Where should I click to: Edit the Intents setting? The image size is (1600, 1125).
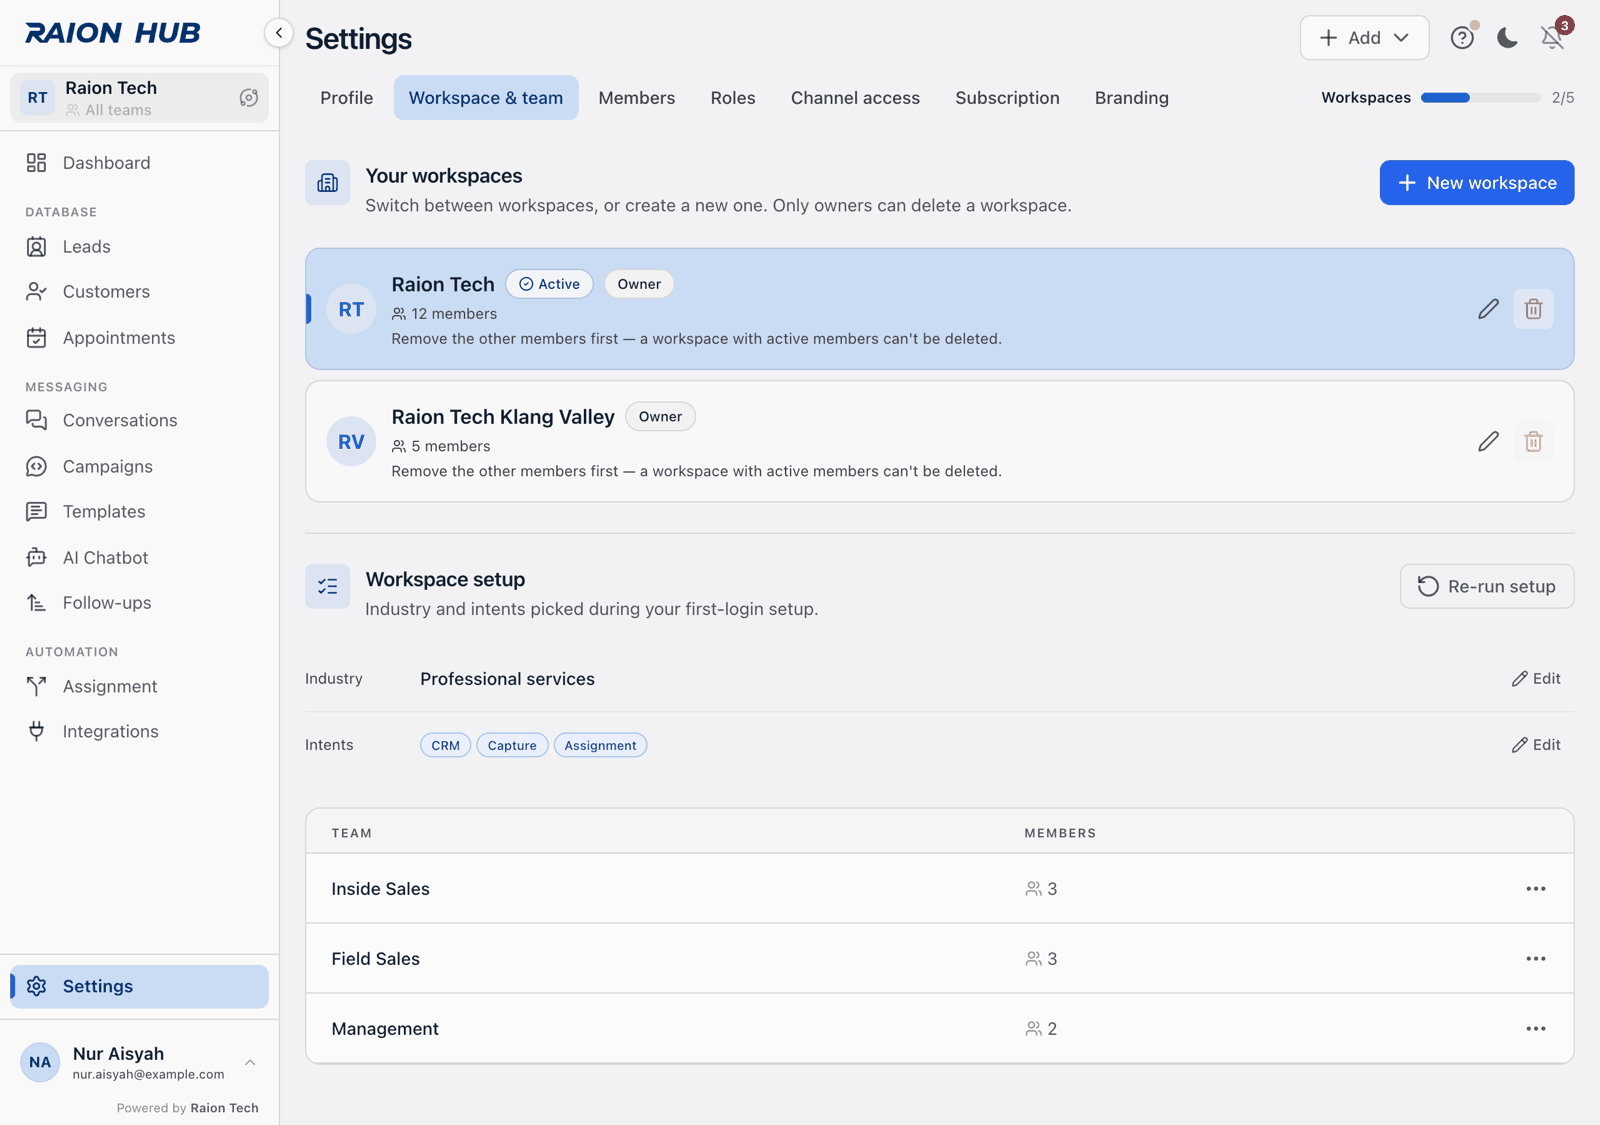1536,745
